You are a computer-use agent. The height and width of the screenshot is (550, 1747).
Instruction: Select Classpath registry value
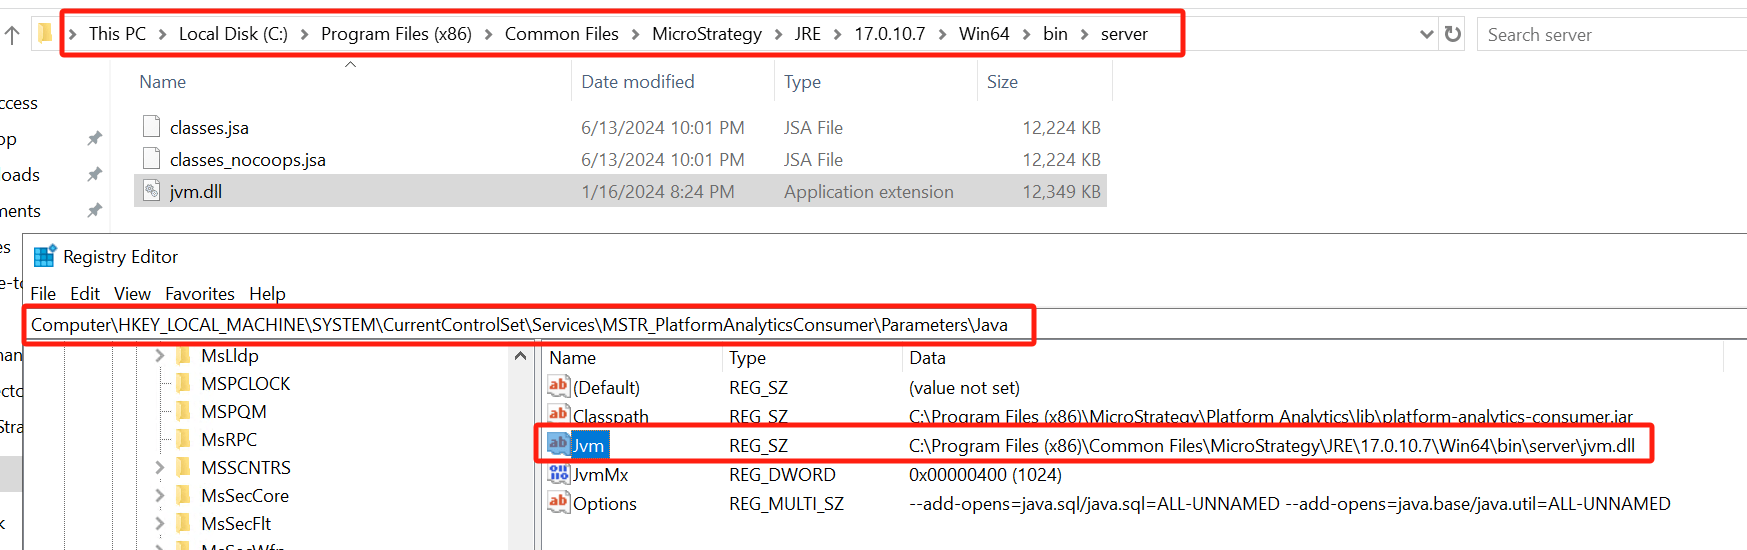[x=610, y=417]
